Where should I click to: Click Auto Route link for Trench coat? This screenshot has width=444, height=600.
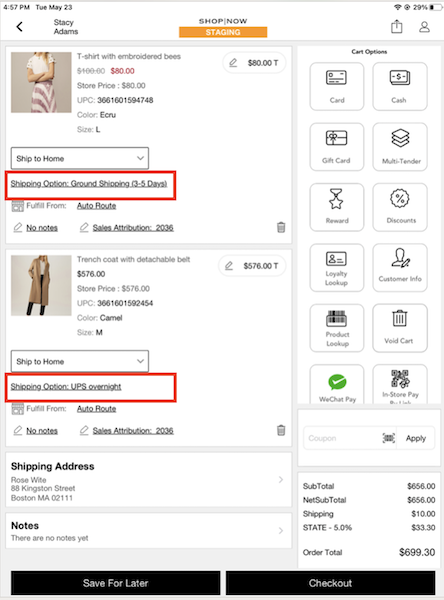96,409
